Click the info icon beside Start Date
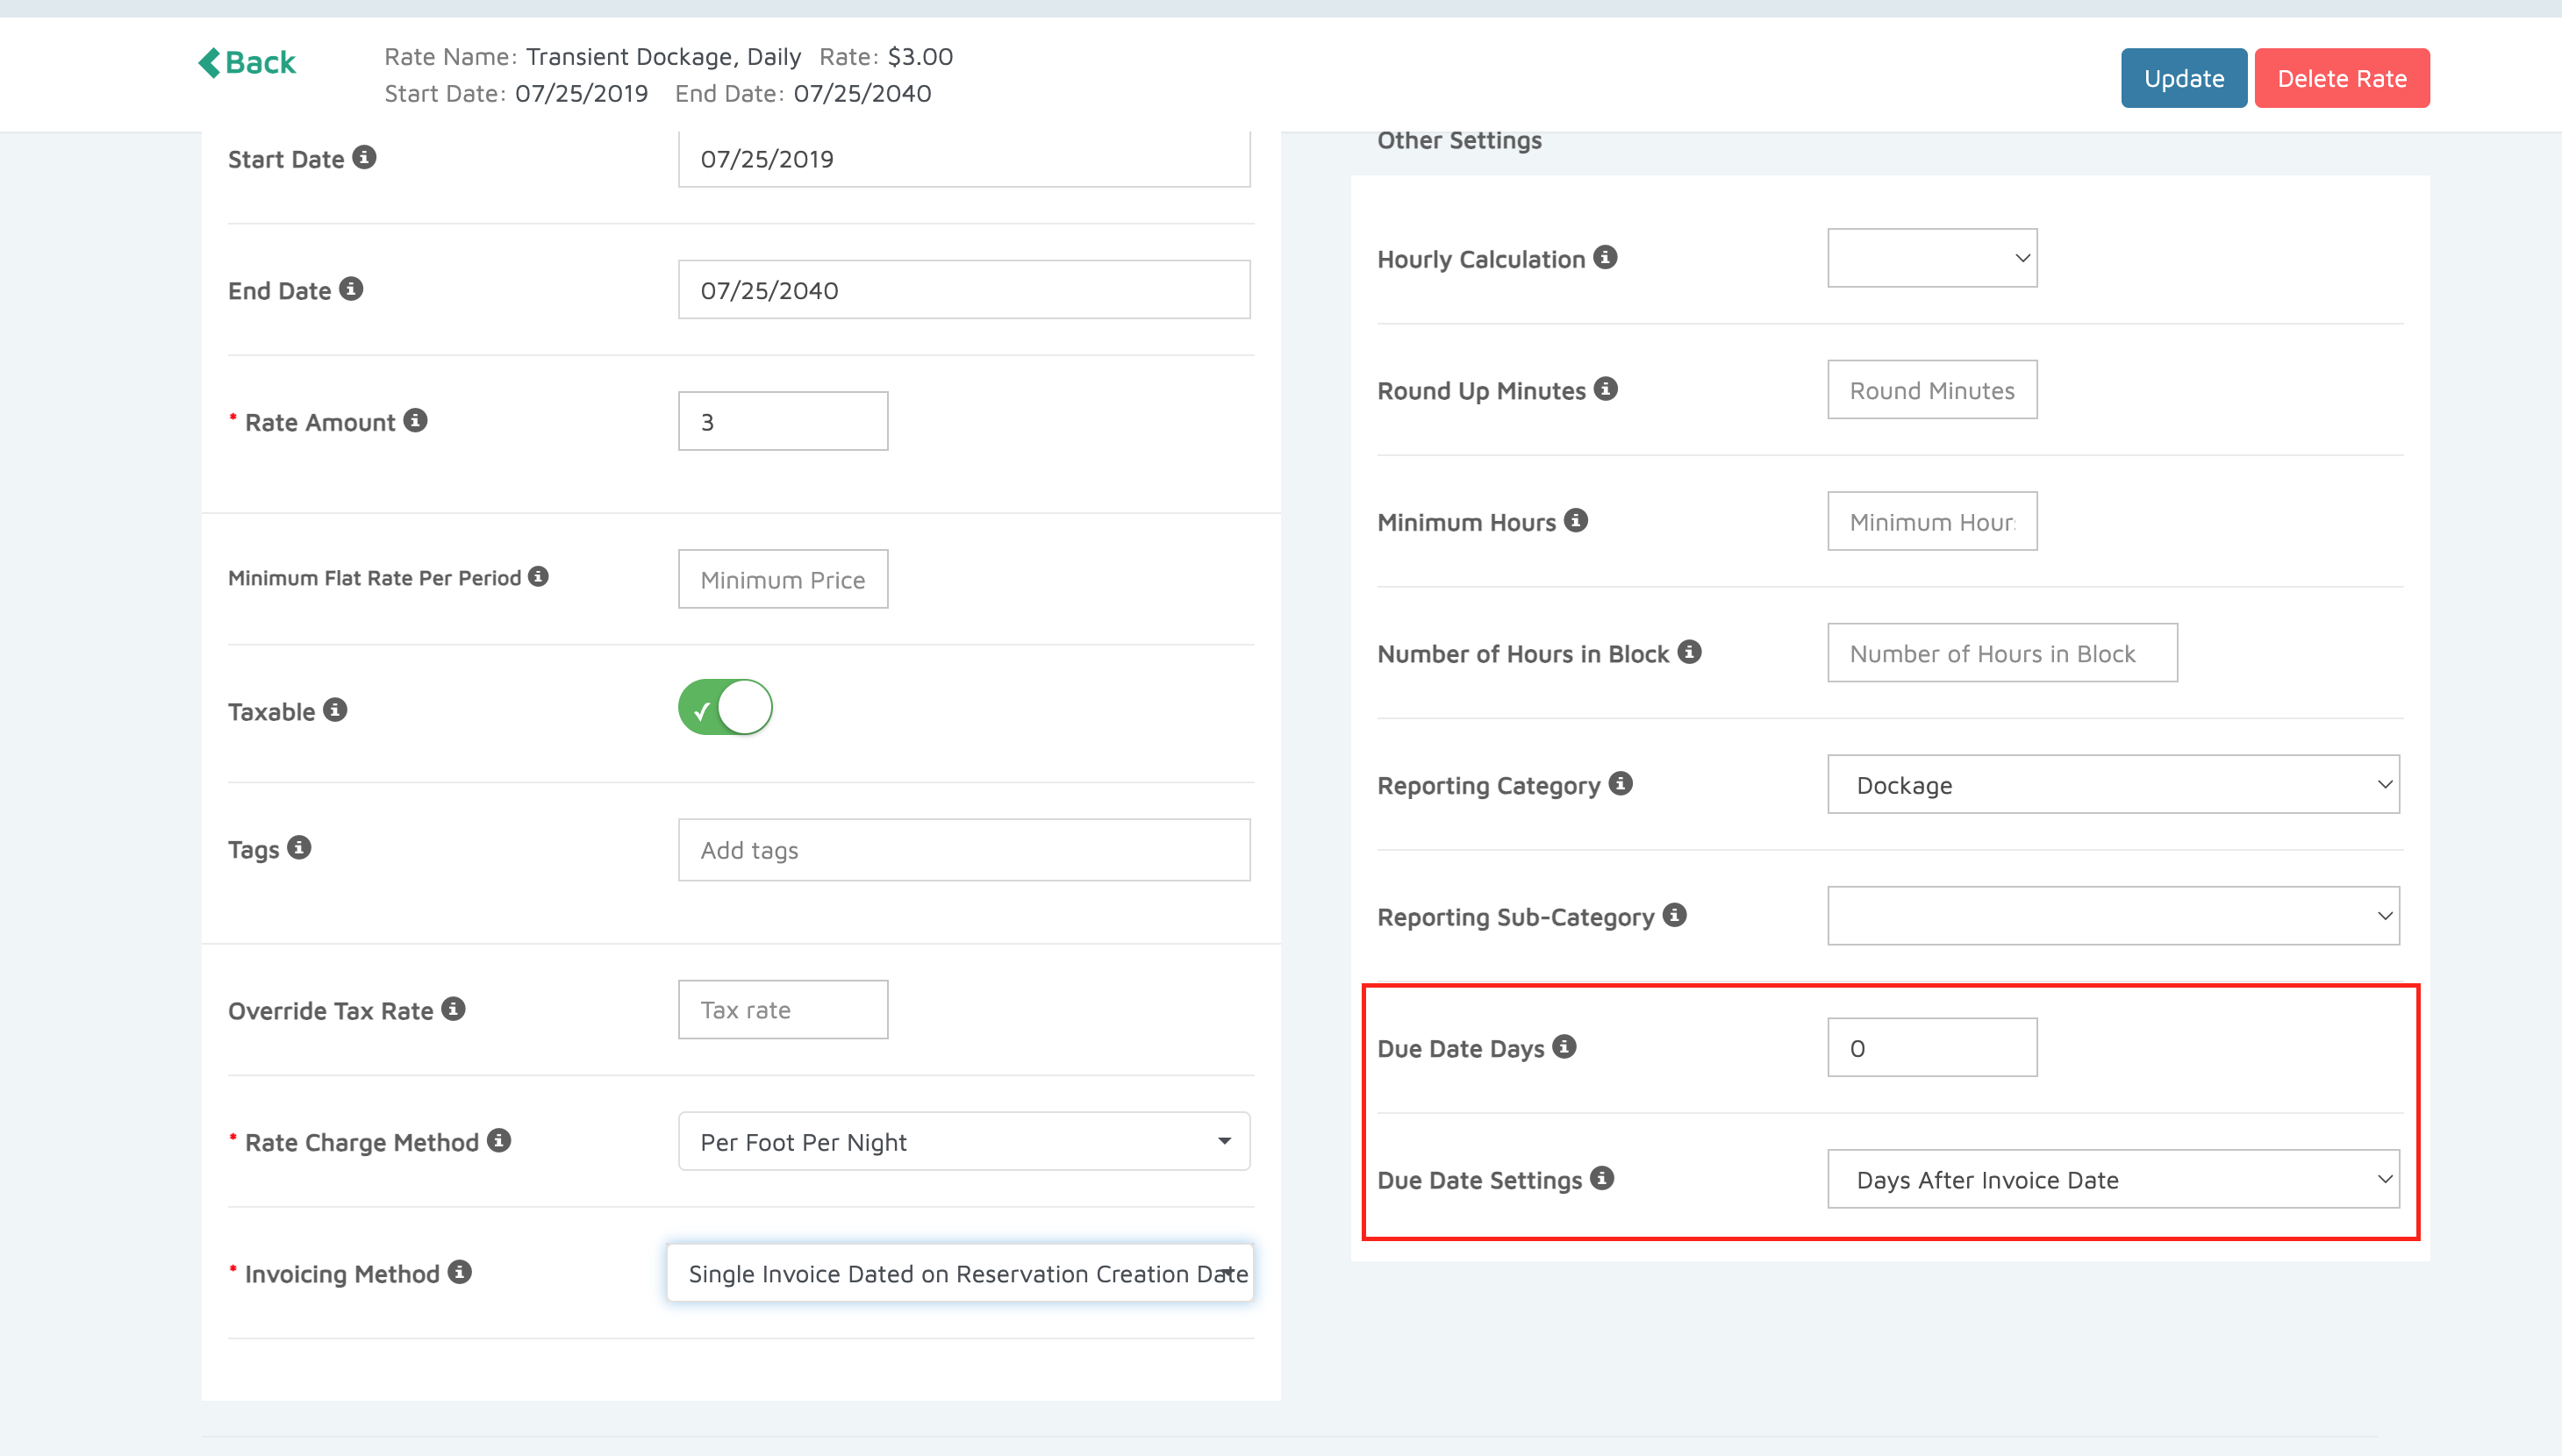This screenshot has height=1456, width=2562. pos(364,158)
